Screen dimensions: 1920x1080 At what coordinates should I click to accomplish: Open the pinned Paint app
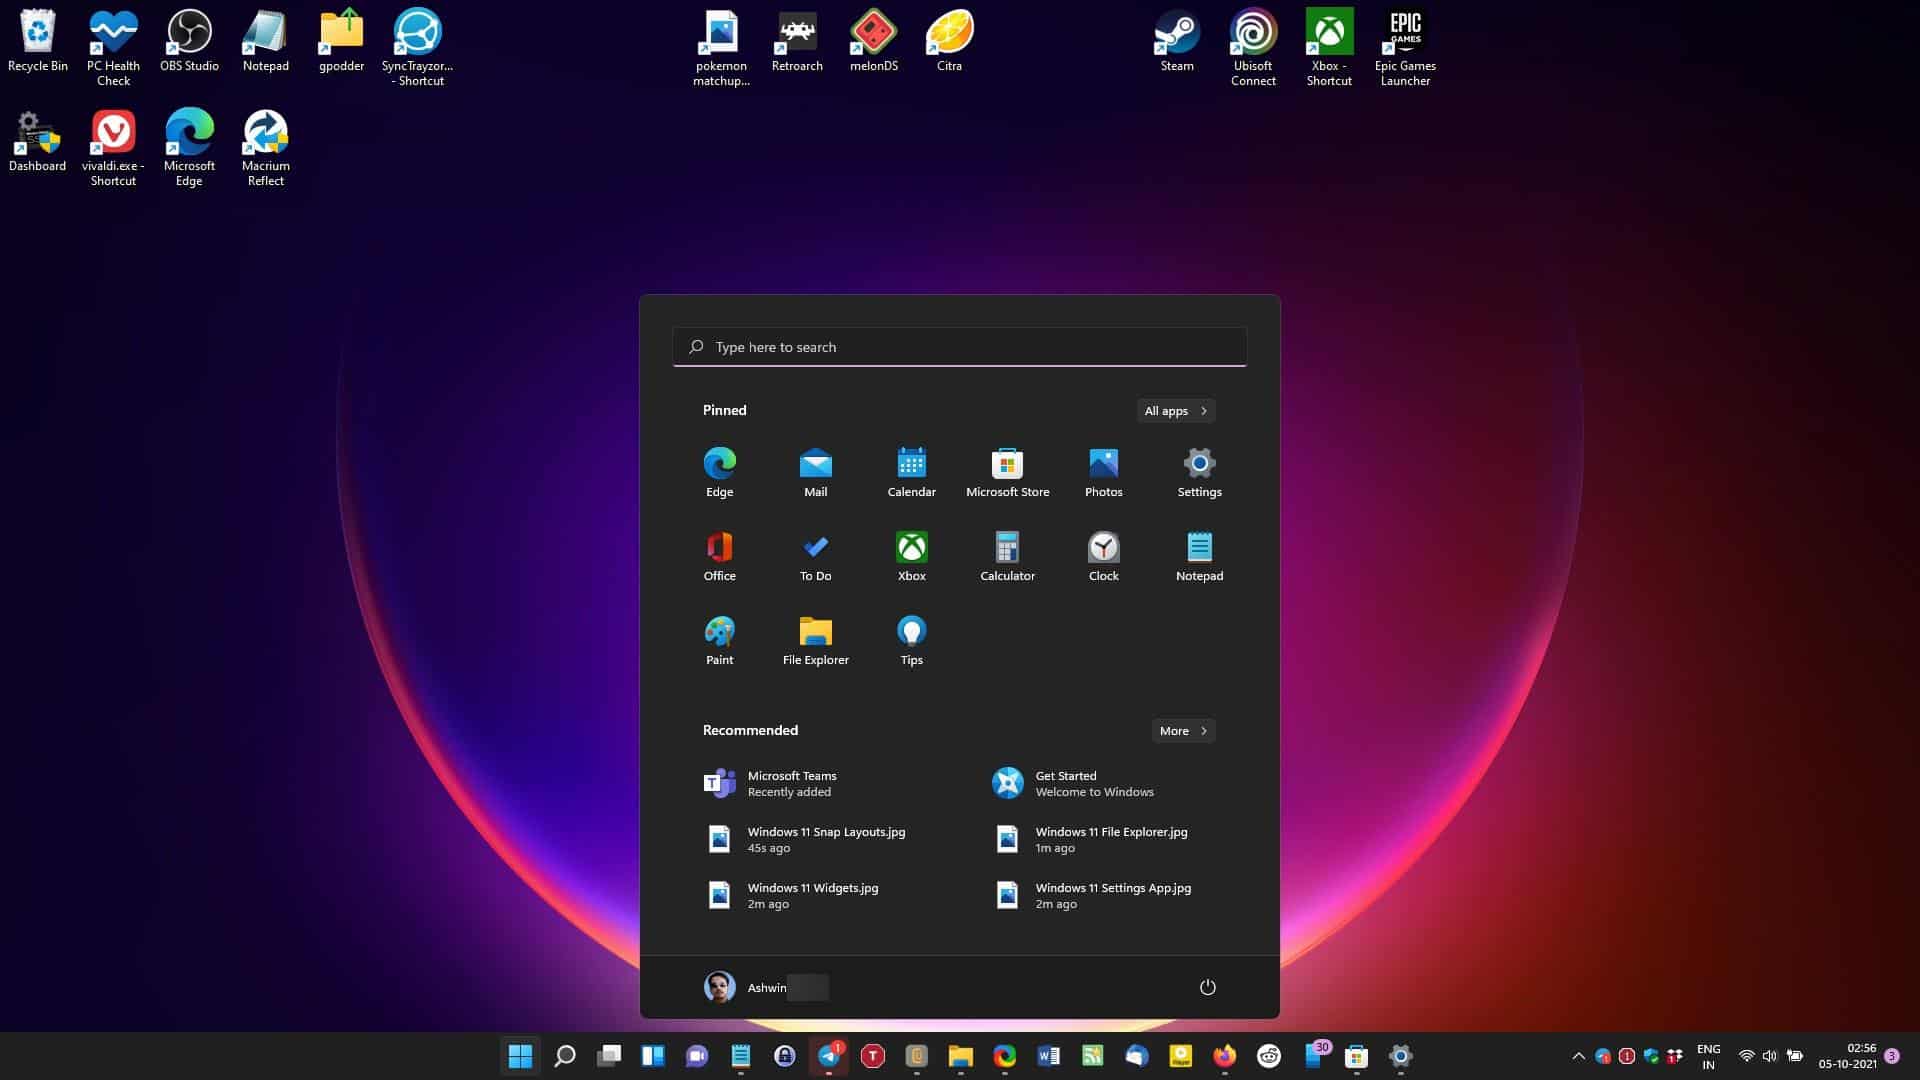(x=719, y=640)
